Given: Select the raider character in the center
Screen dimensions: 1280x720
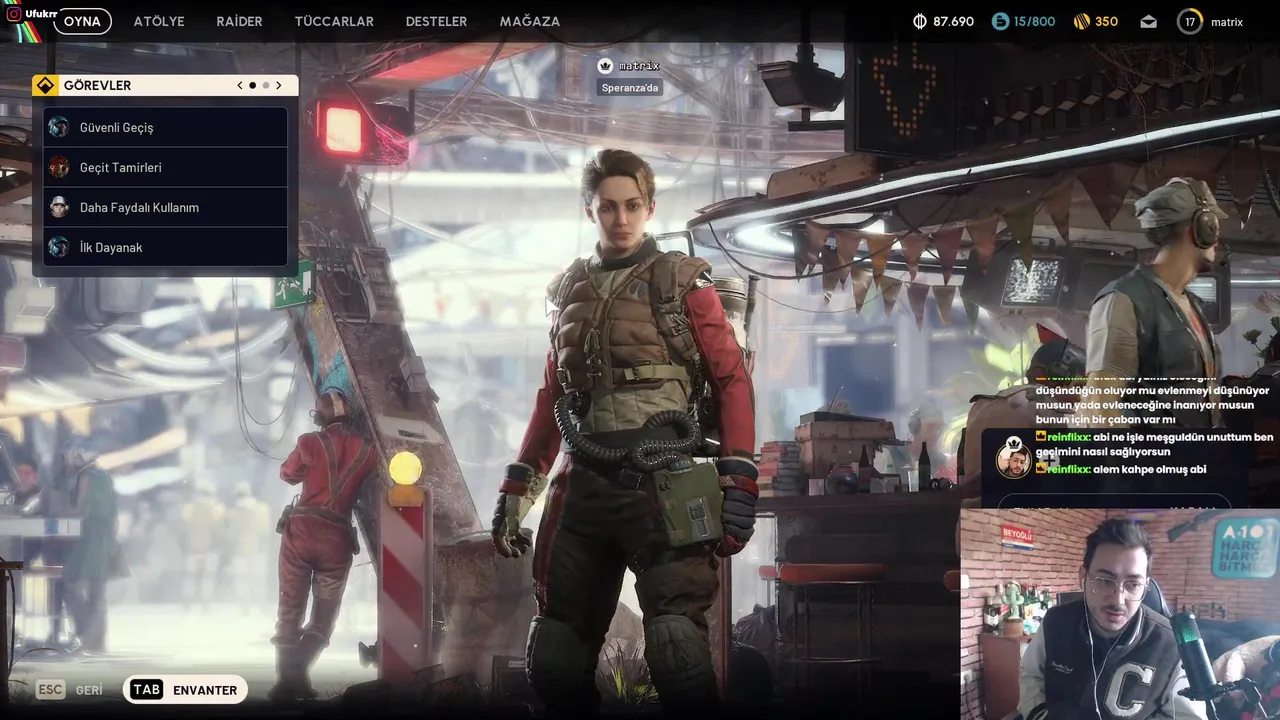Looking at the screenshot, I should pyautogui.click(x=628, y=430).
